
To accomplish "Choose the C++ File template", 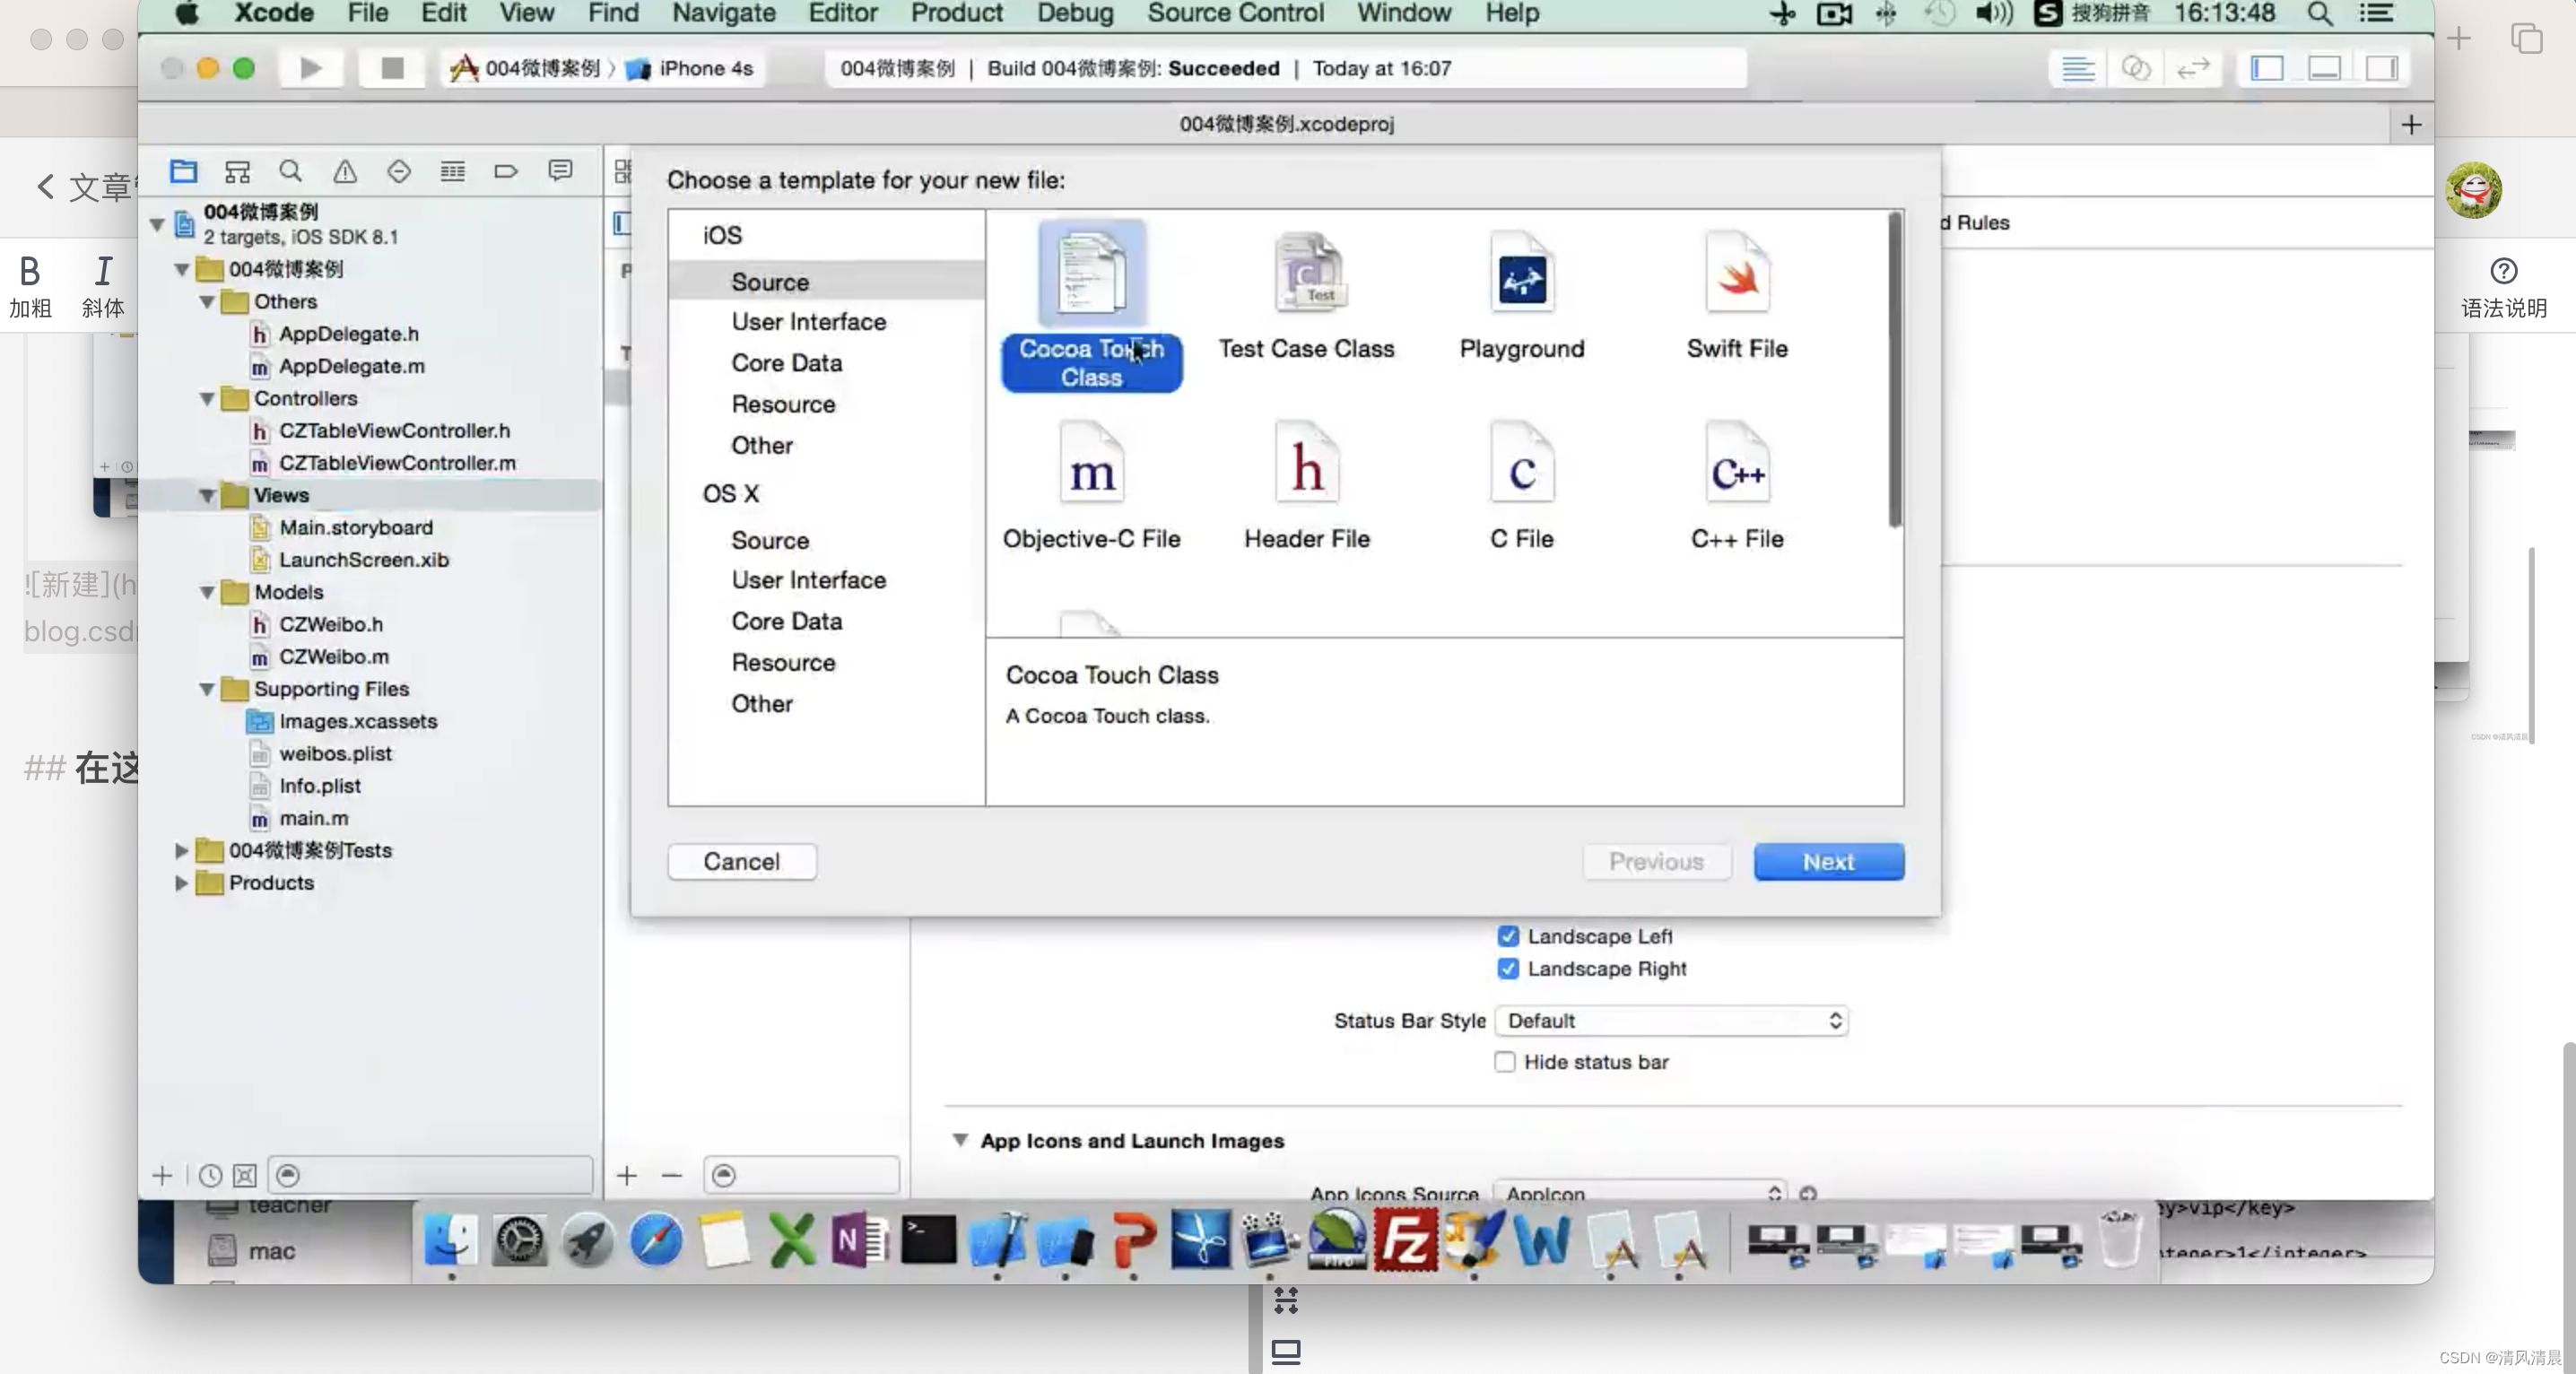I will (x=1737, y=487).
